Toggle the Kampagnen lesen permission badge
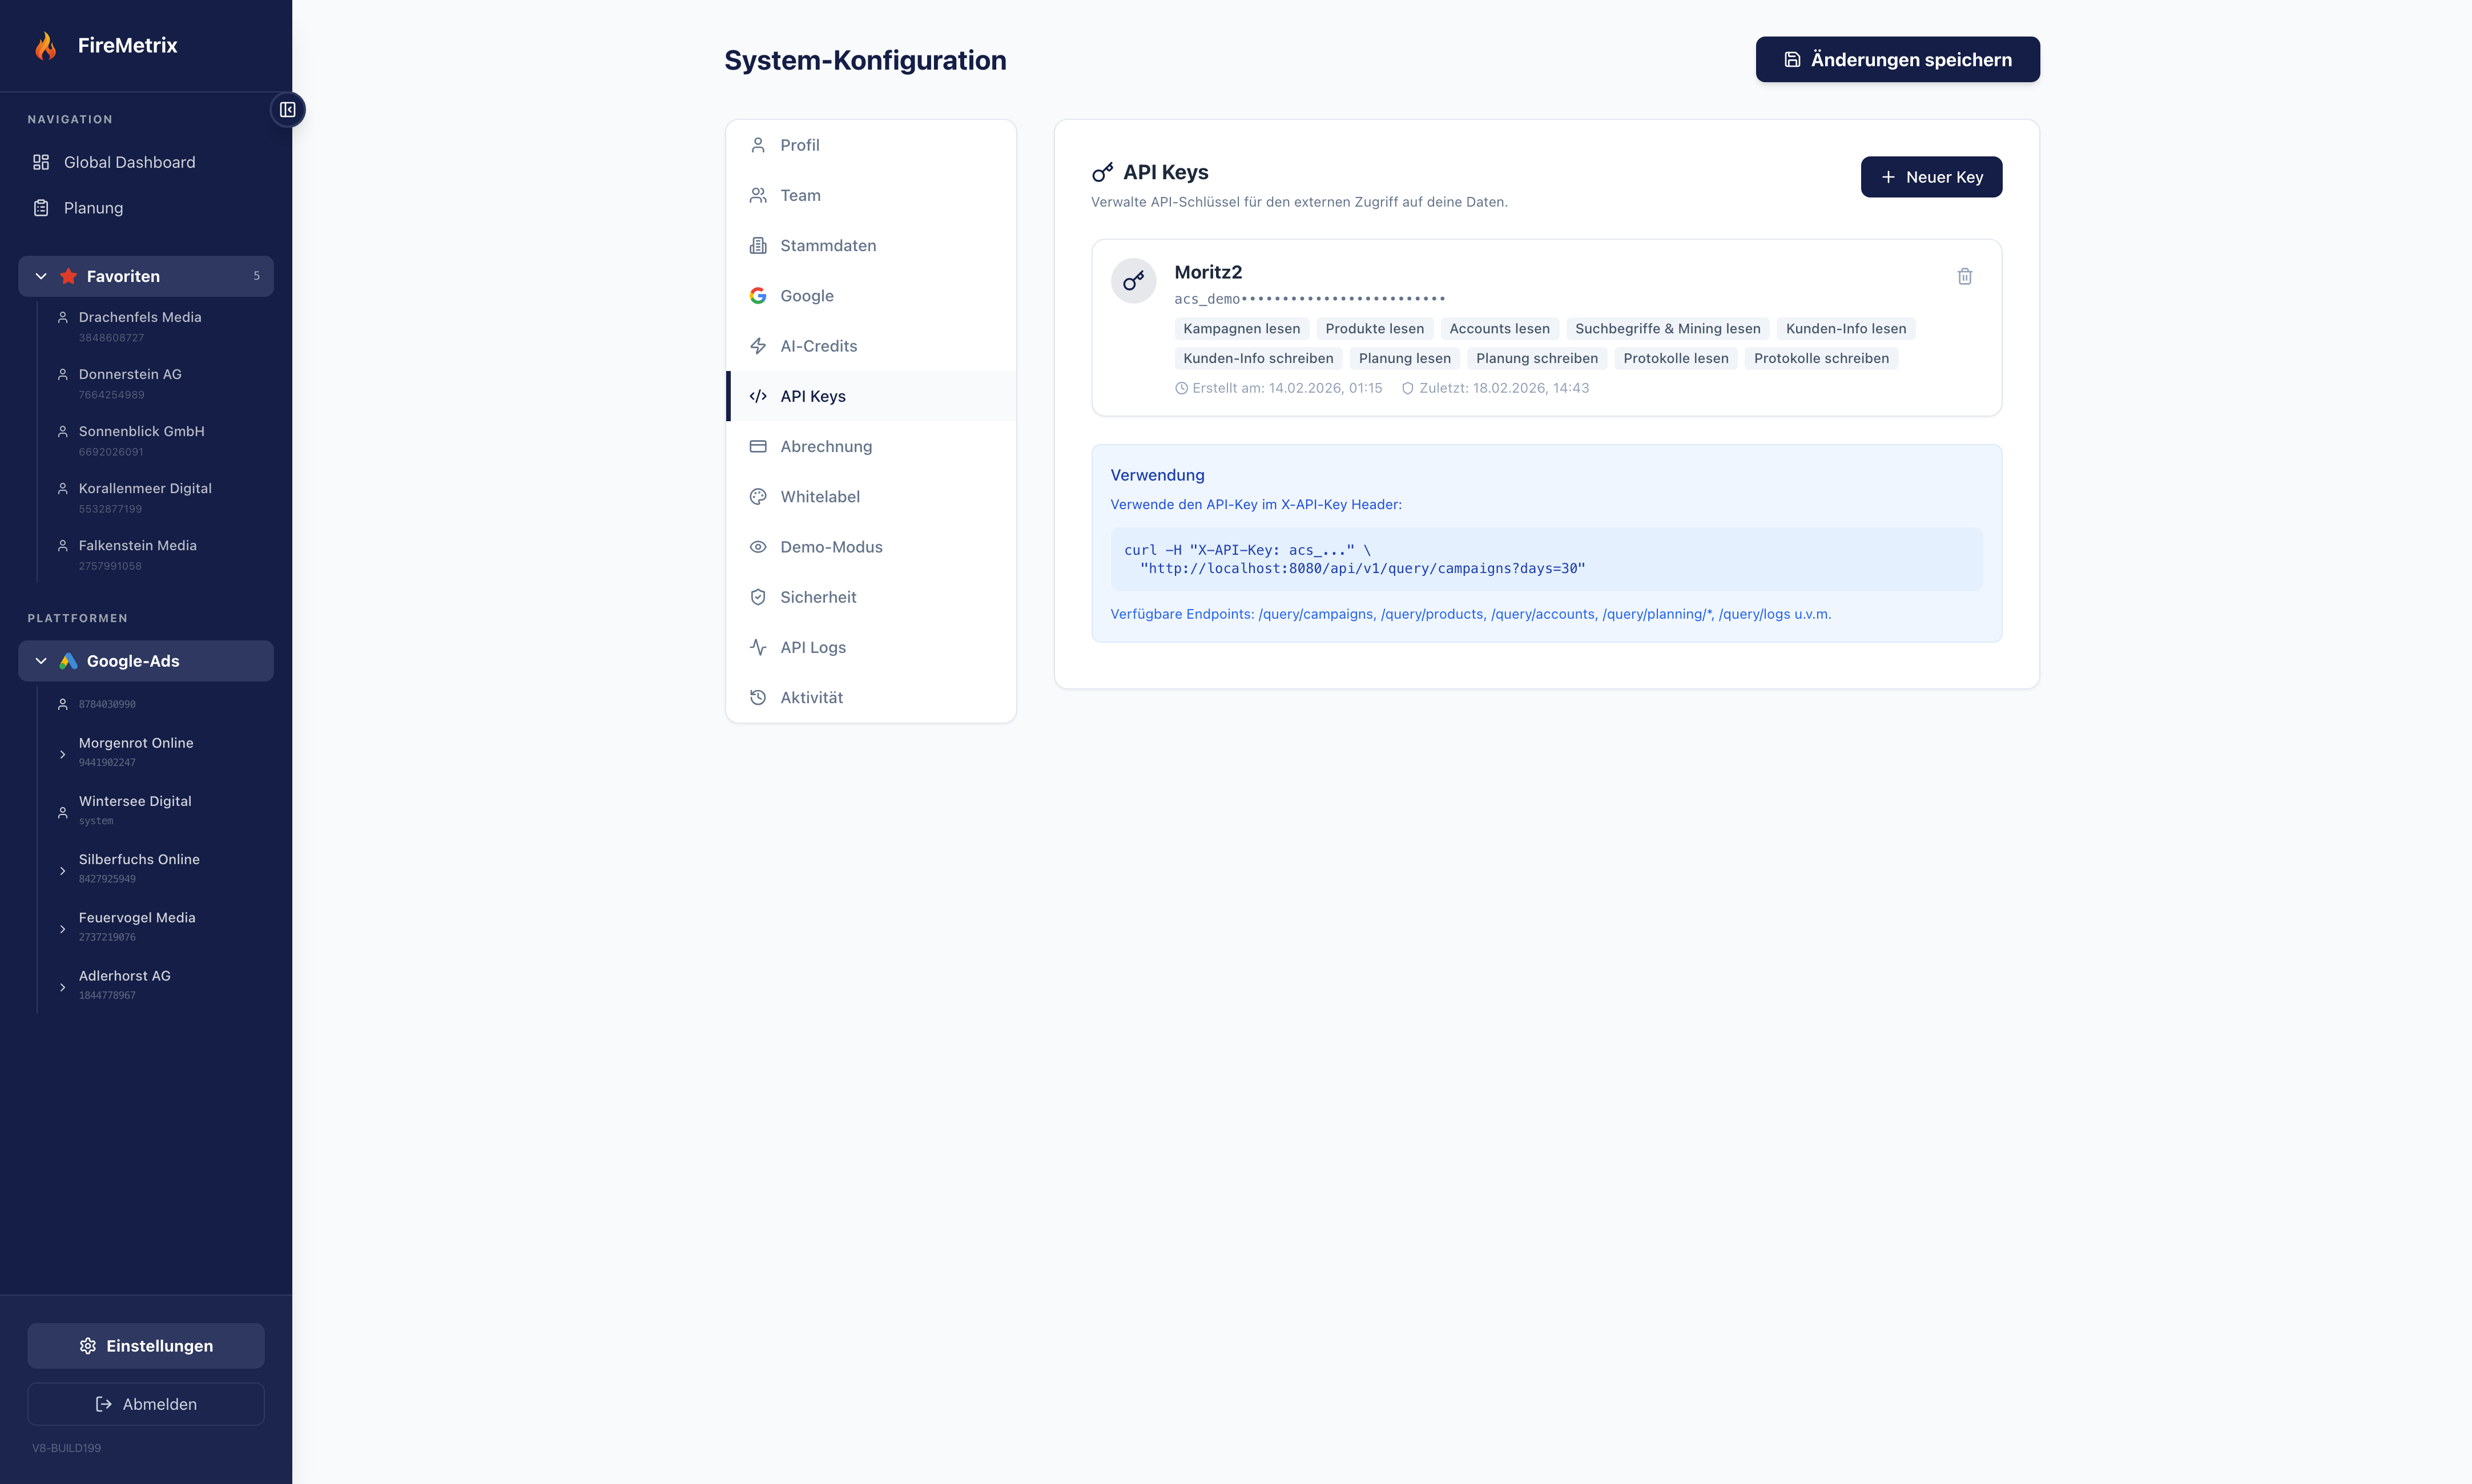The height and width of the screenshot is (1484, 2472). coord(1241,328)
